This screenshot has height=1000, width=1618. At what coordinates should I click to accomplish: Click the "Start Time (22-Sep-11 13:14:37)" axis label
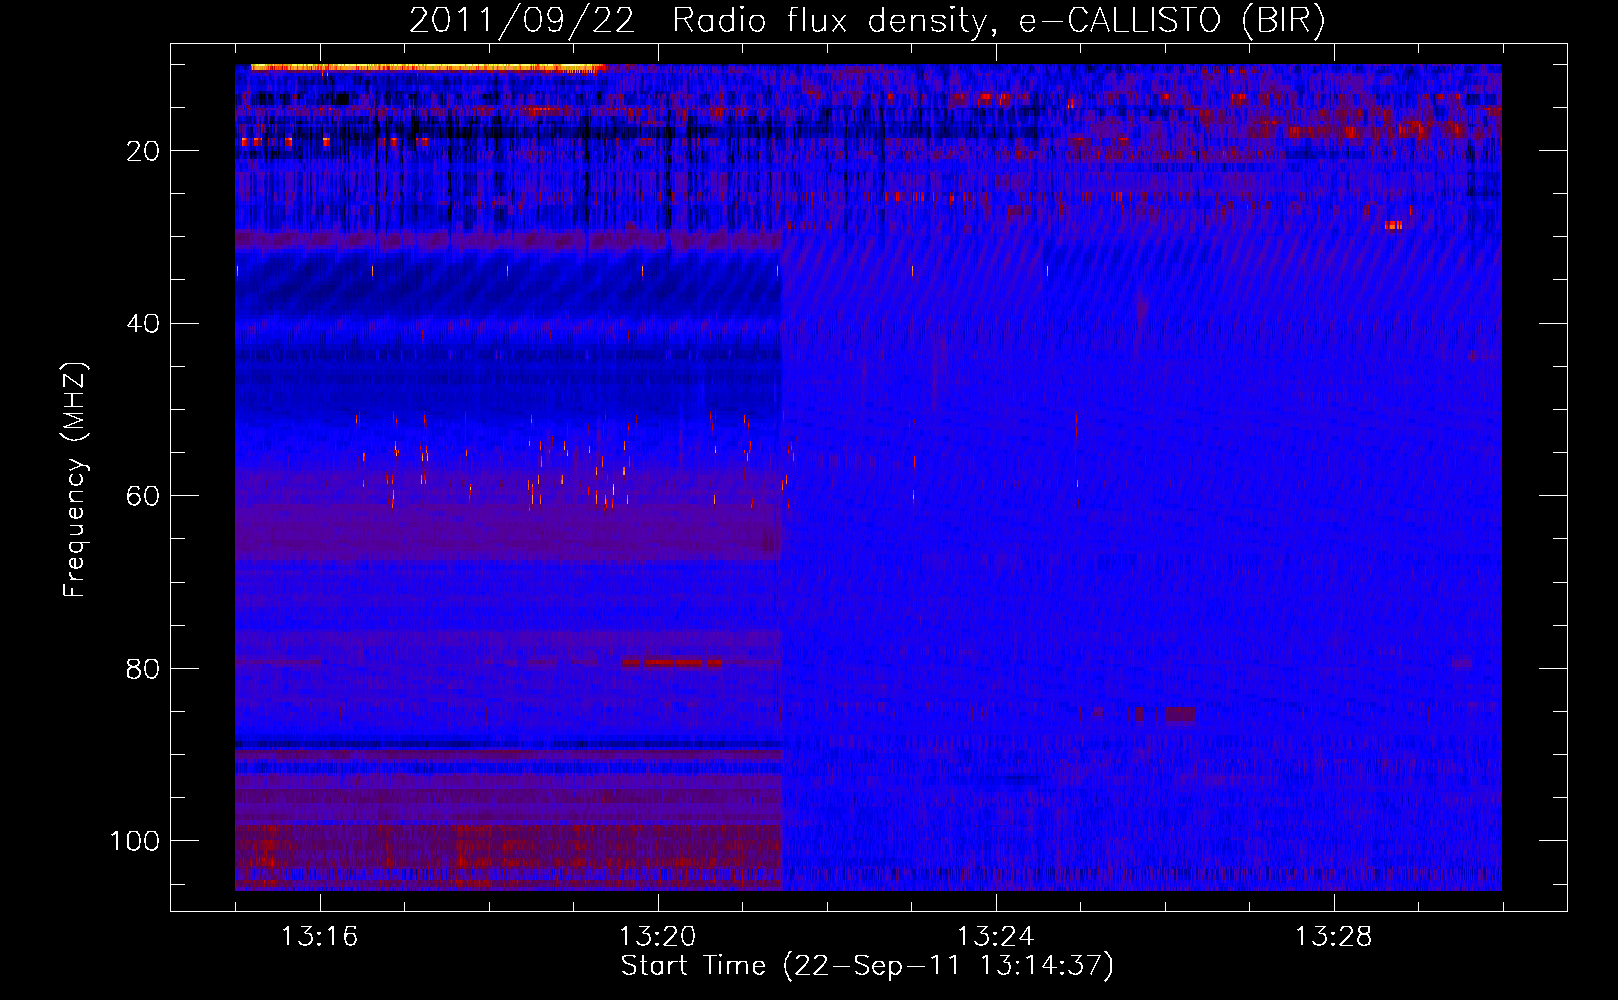(867, 966)
